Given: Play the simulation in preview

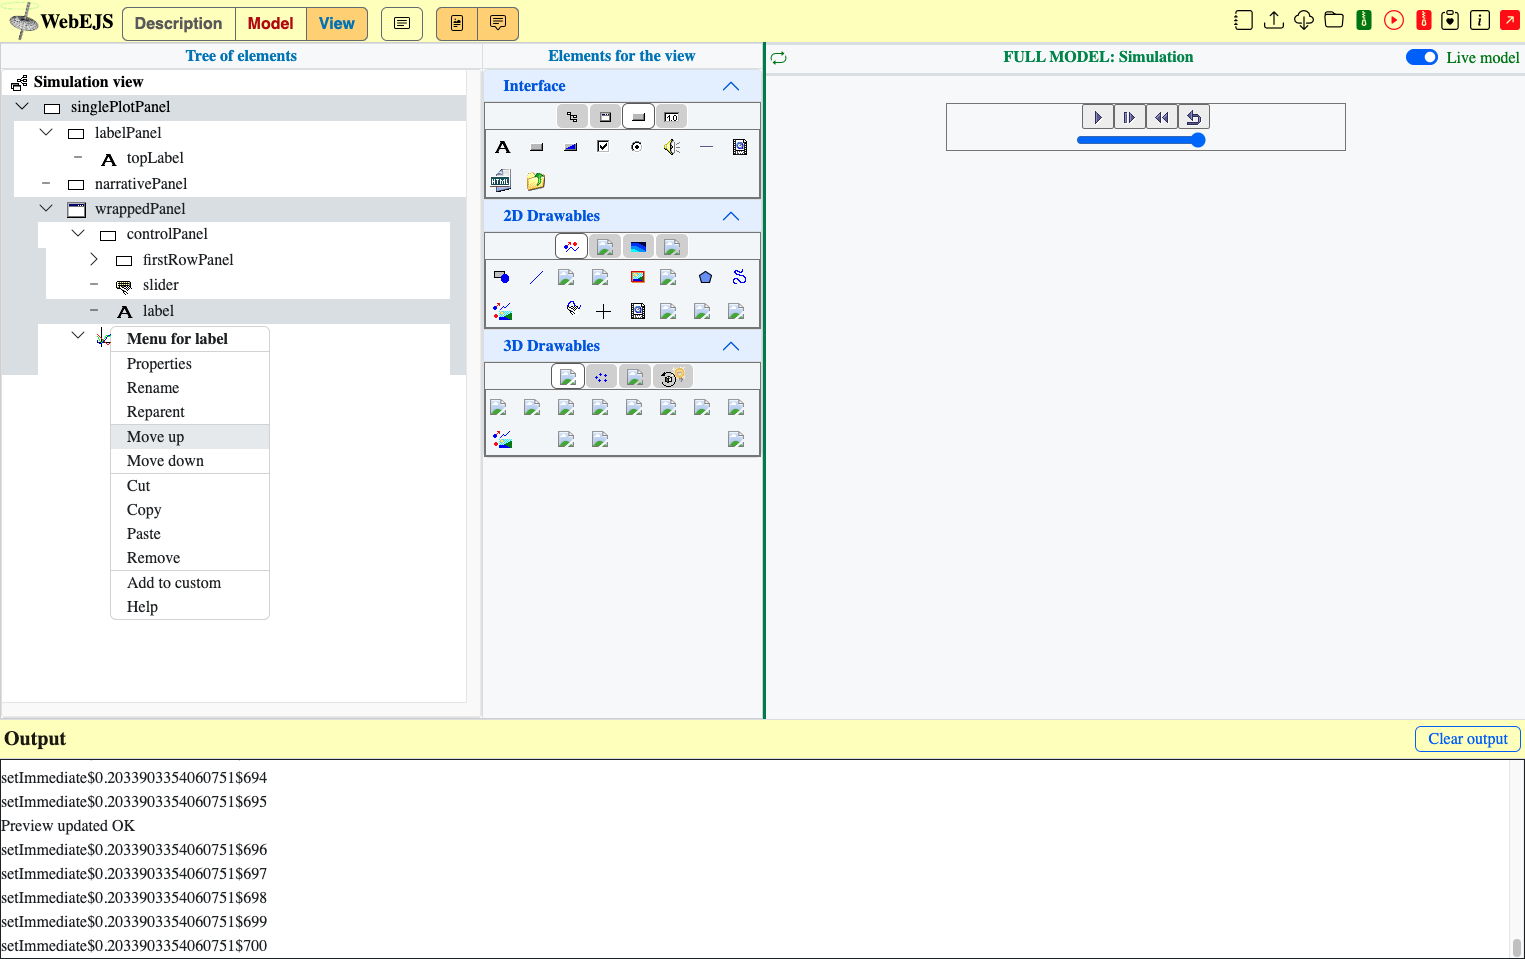Looking at the screenshot, I should coord(1098,117).
